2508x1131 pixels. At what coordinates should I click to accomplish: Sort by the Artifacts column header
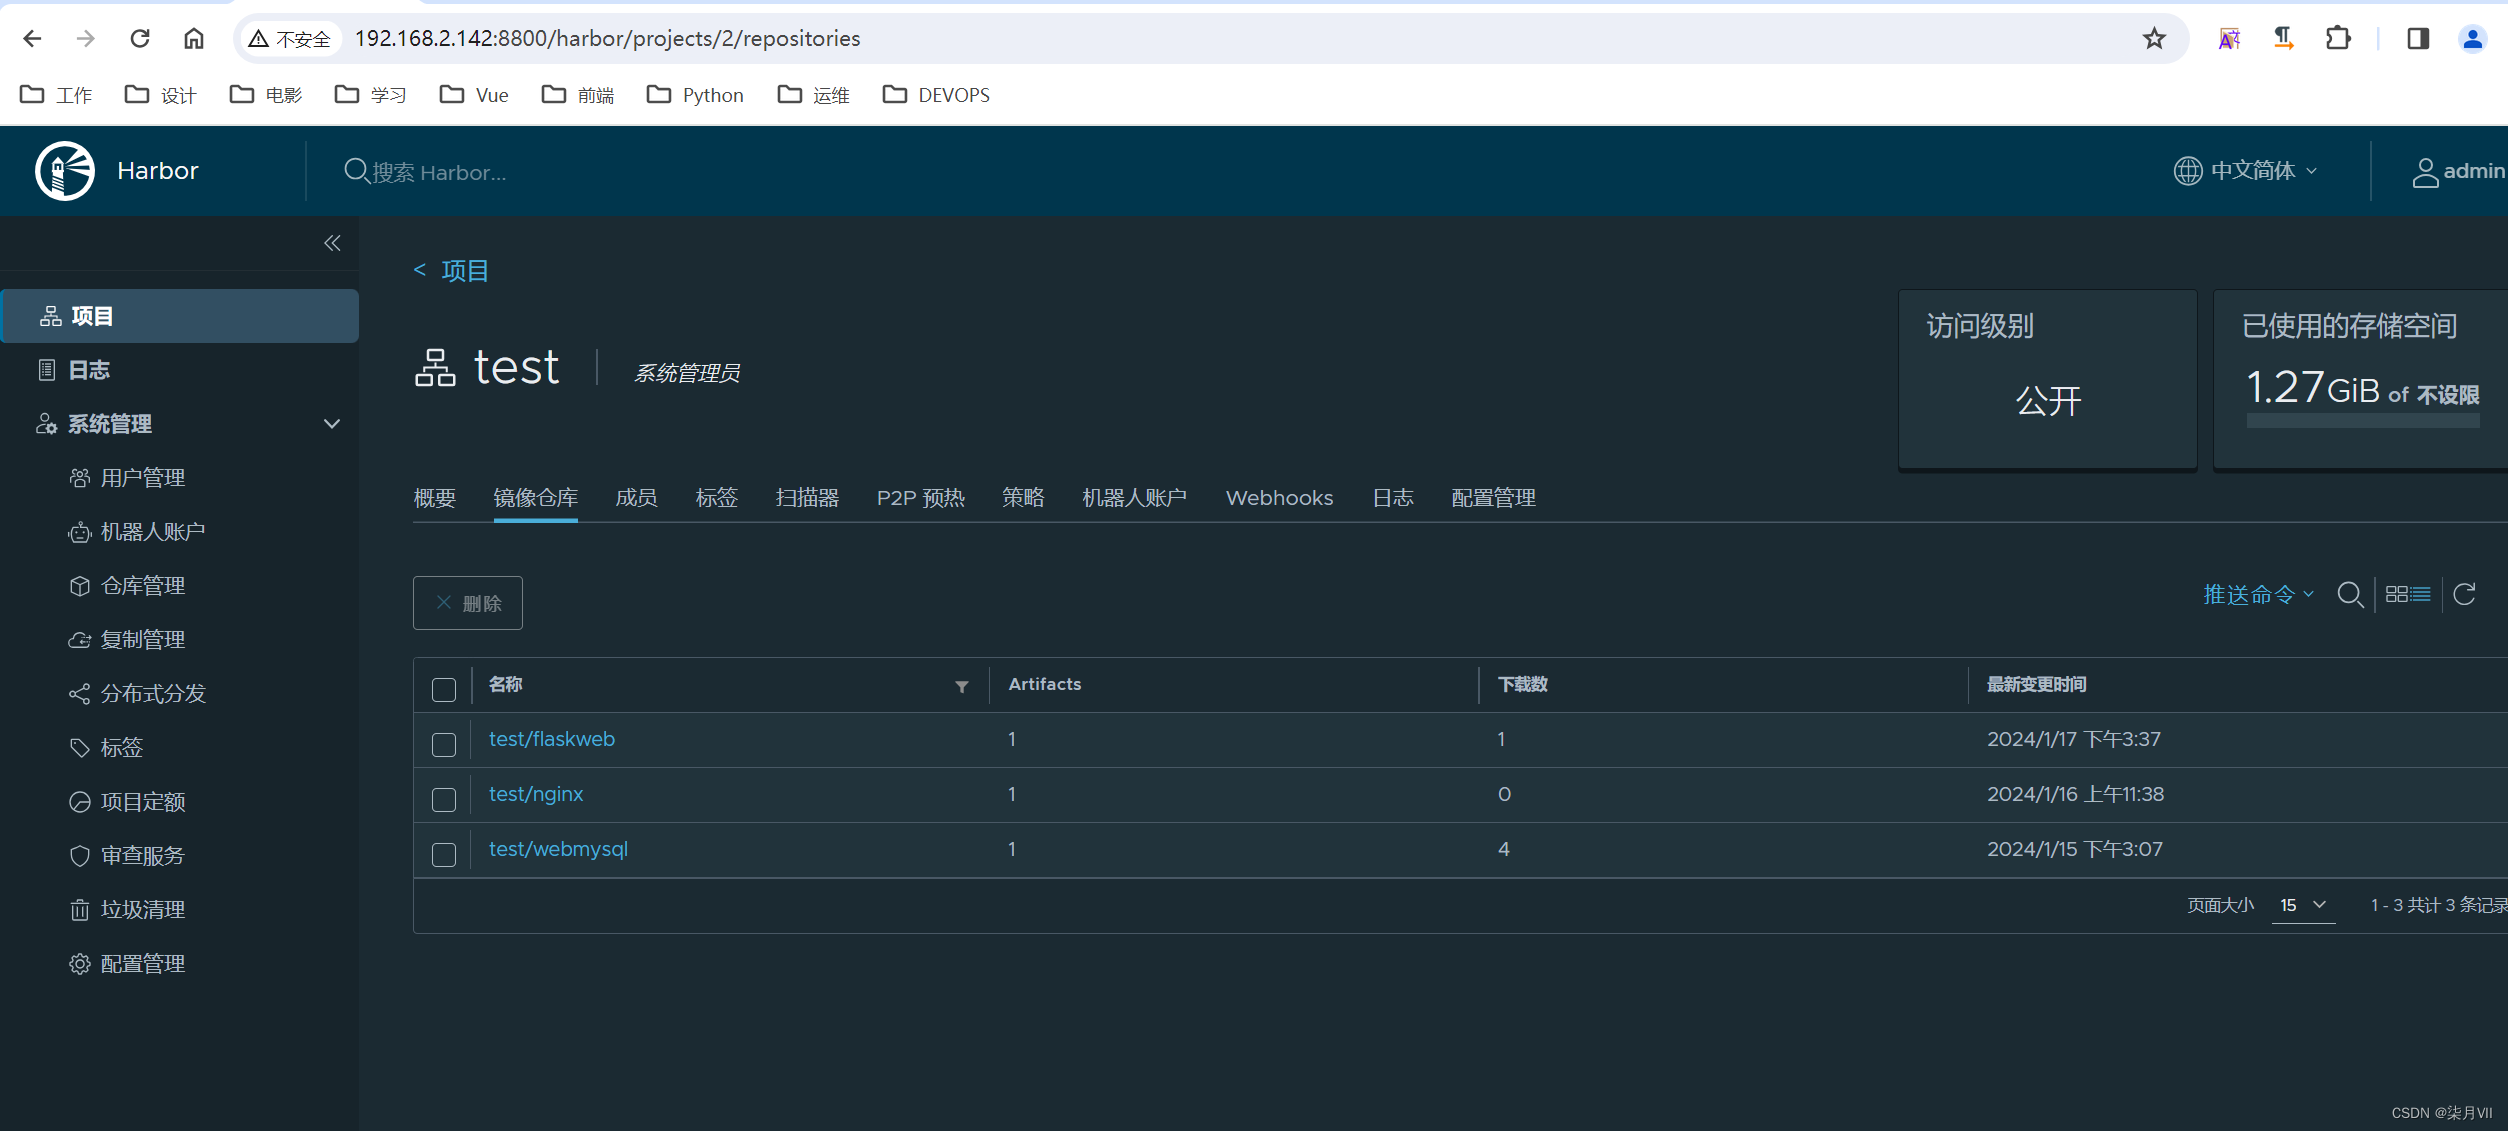tap(1044, 684)
